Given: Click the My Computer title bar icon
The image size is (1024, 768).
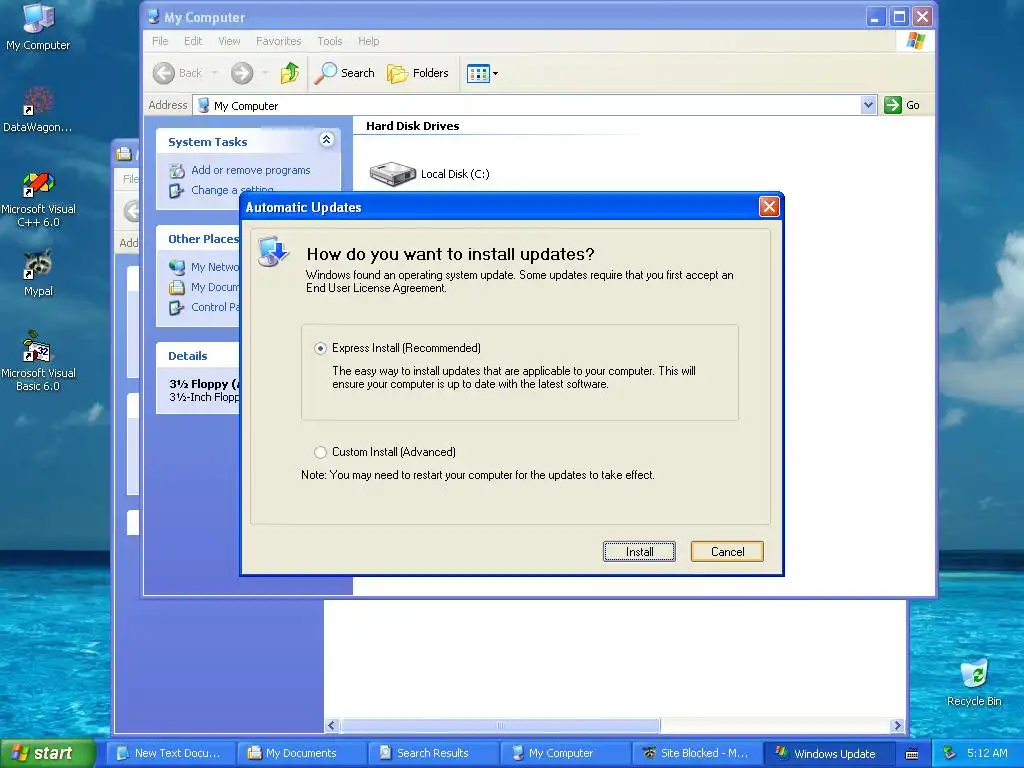Looking at the screenshot, I should pyautogui.click(x=154, y=16).
